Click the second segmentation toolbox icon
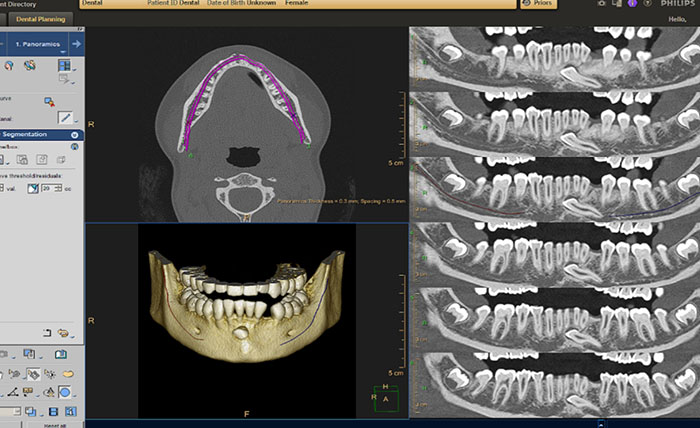 (x=22, y=159)
